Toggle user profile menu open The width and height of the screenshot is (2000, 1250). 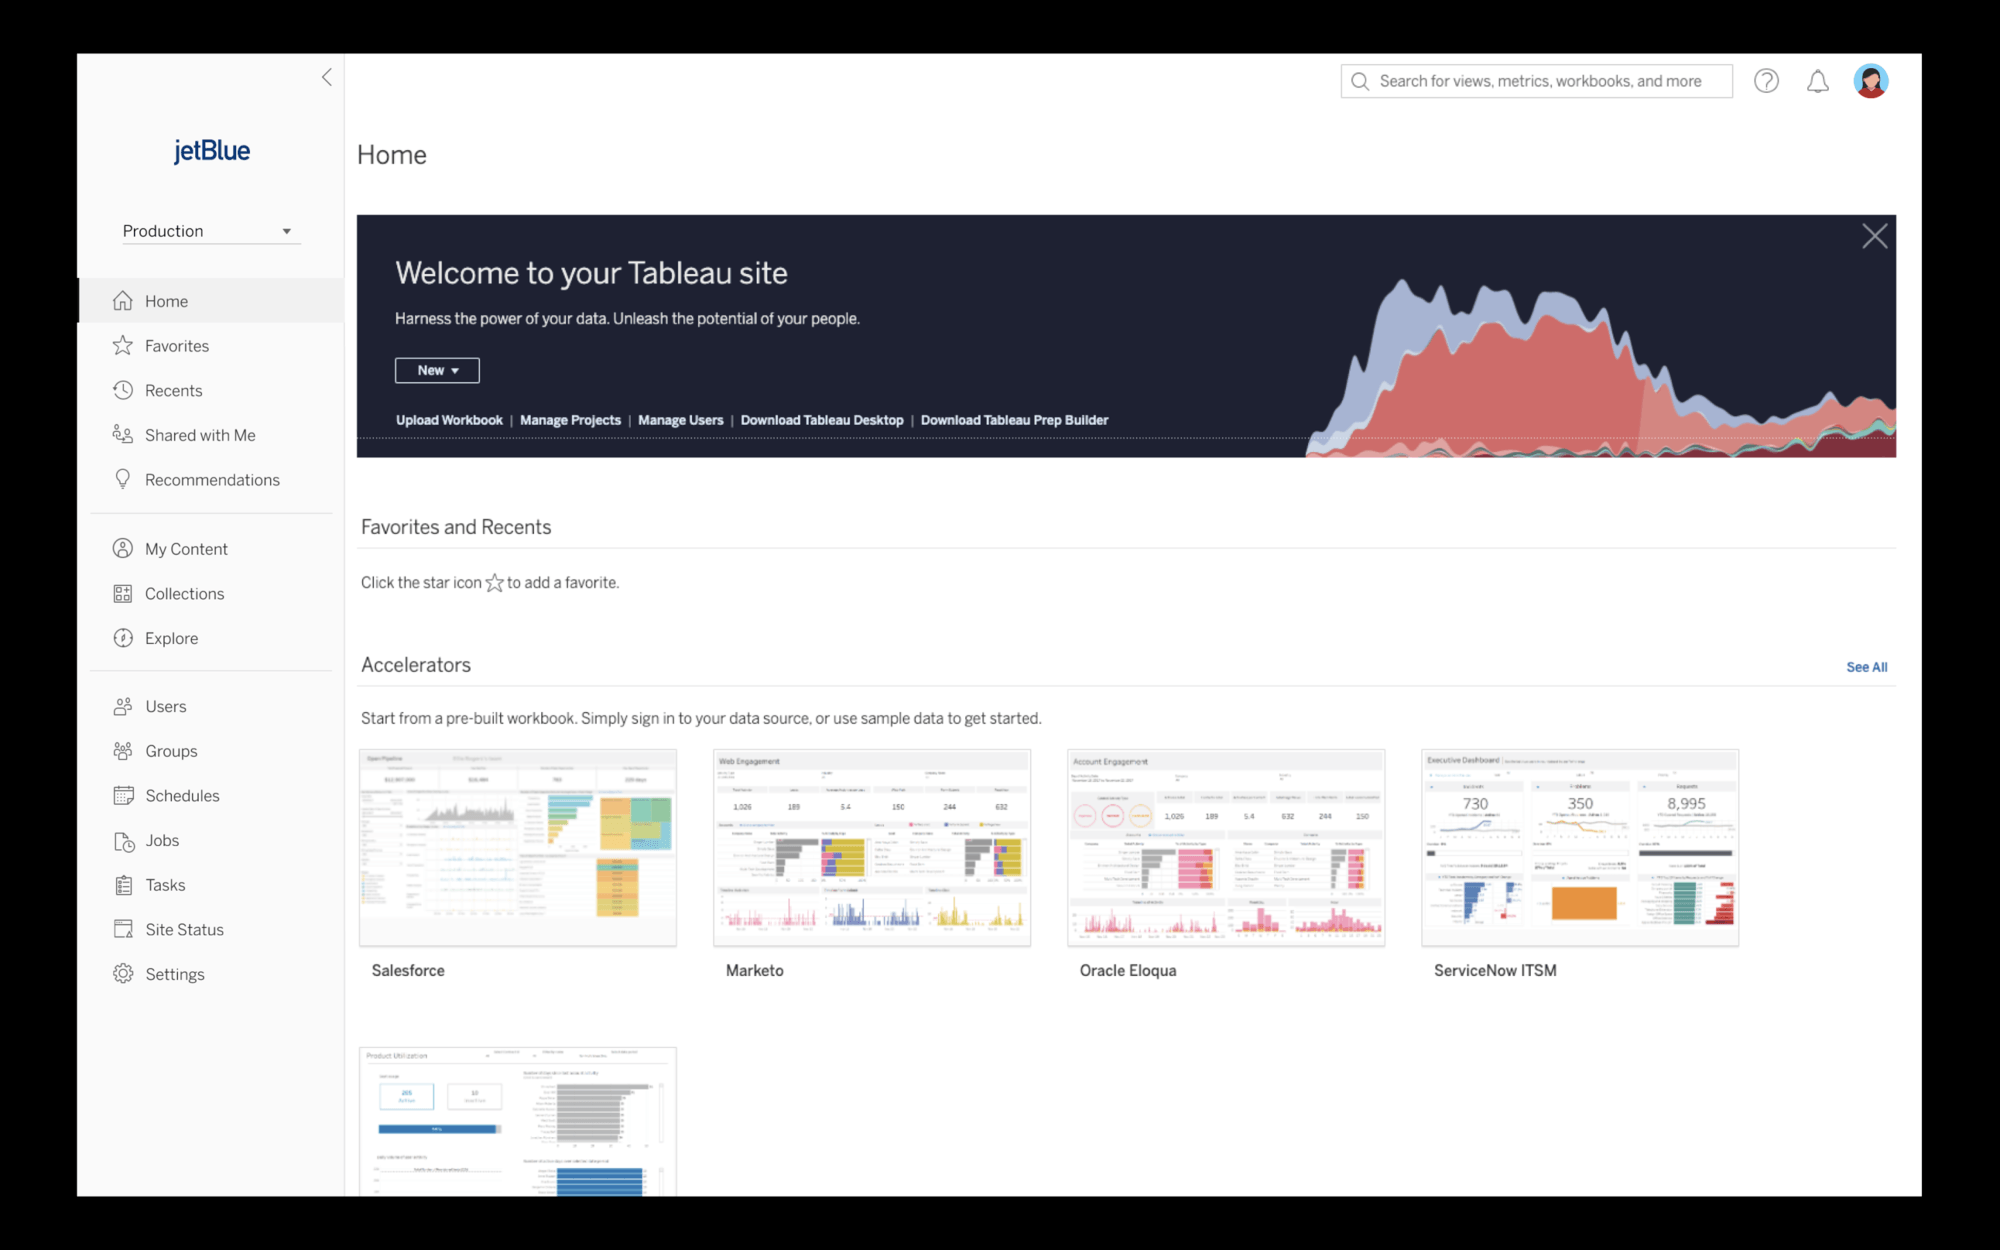tap(1872, 81)
